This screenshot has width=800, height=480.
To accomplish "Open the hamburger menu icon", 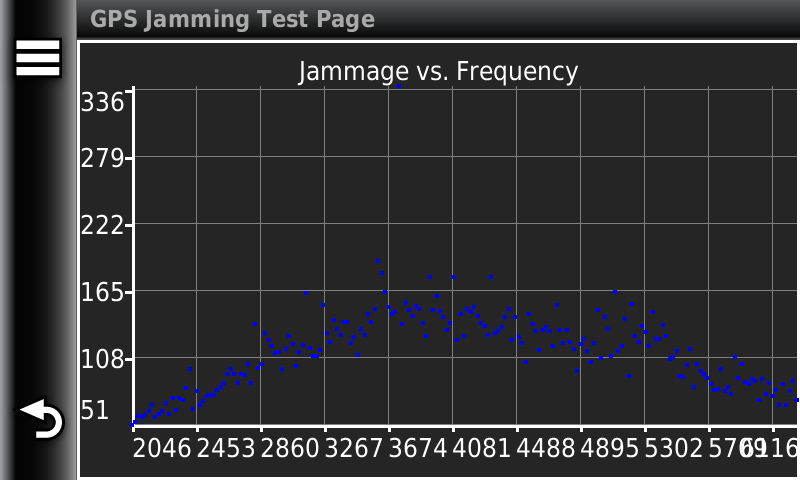I will 38,58.
